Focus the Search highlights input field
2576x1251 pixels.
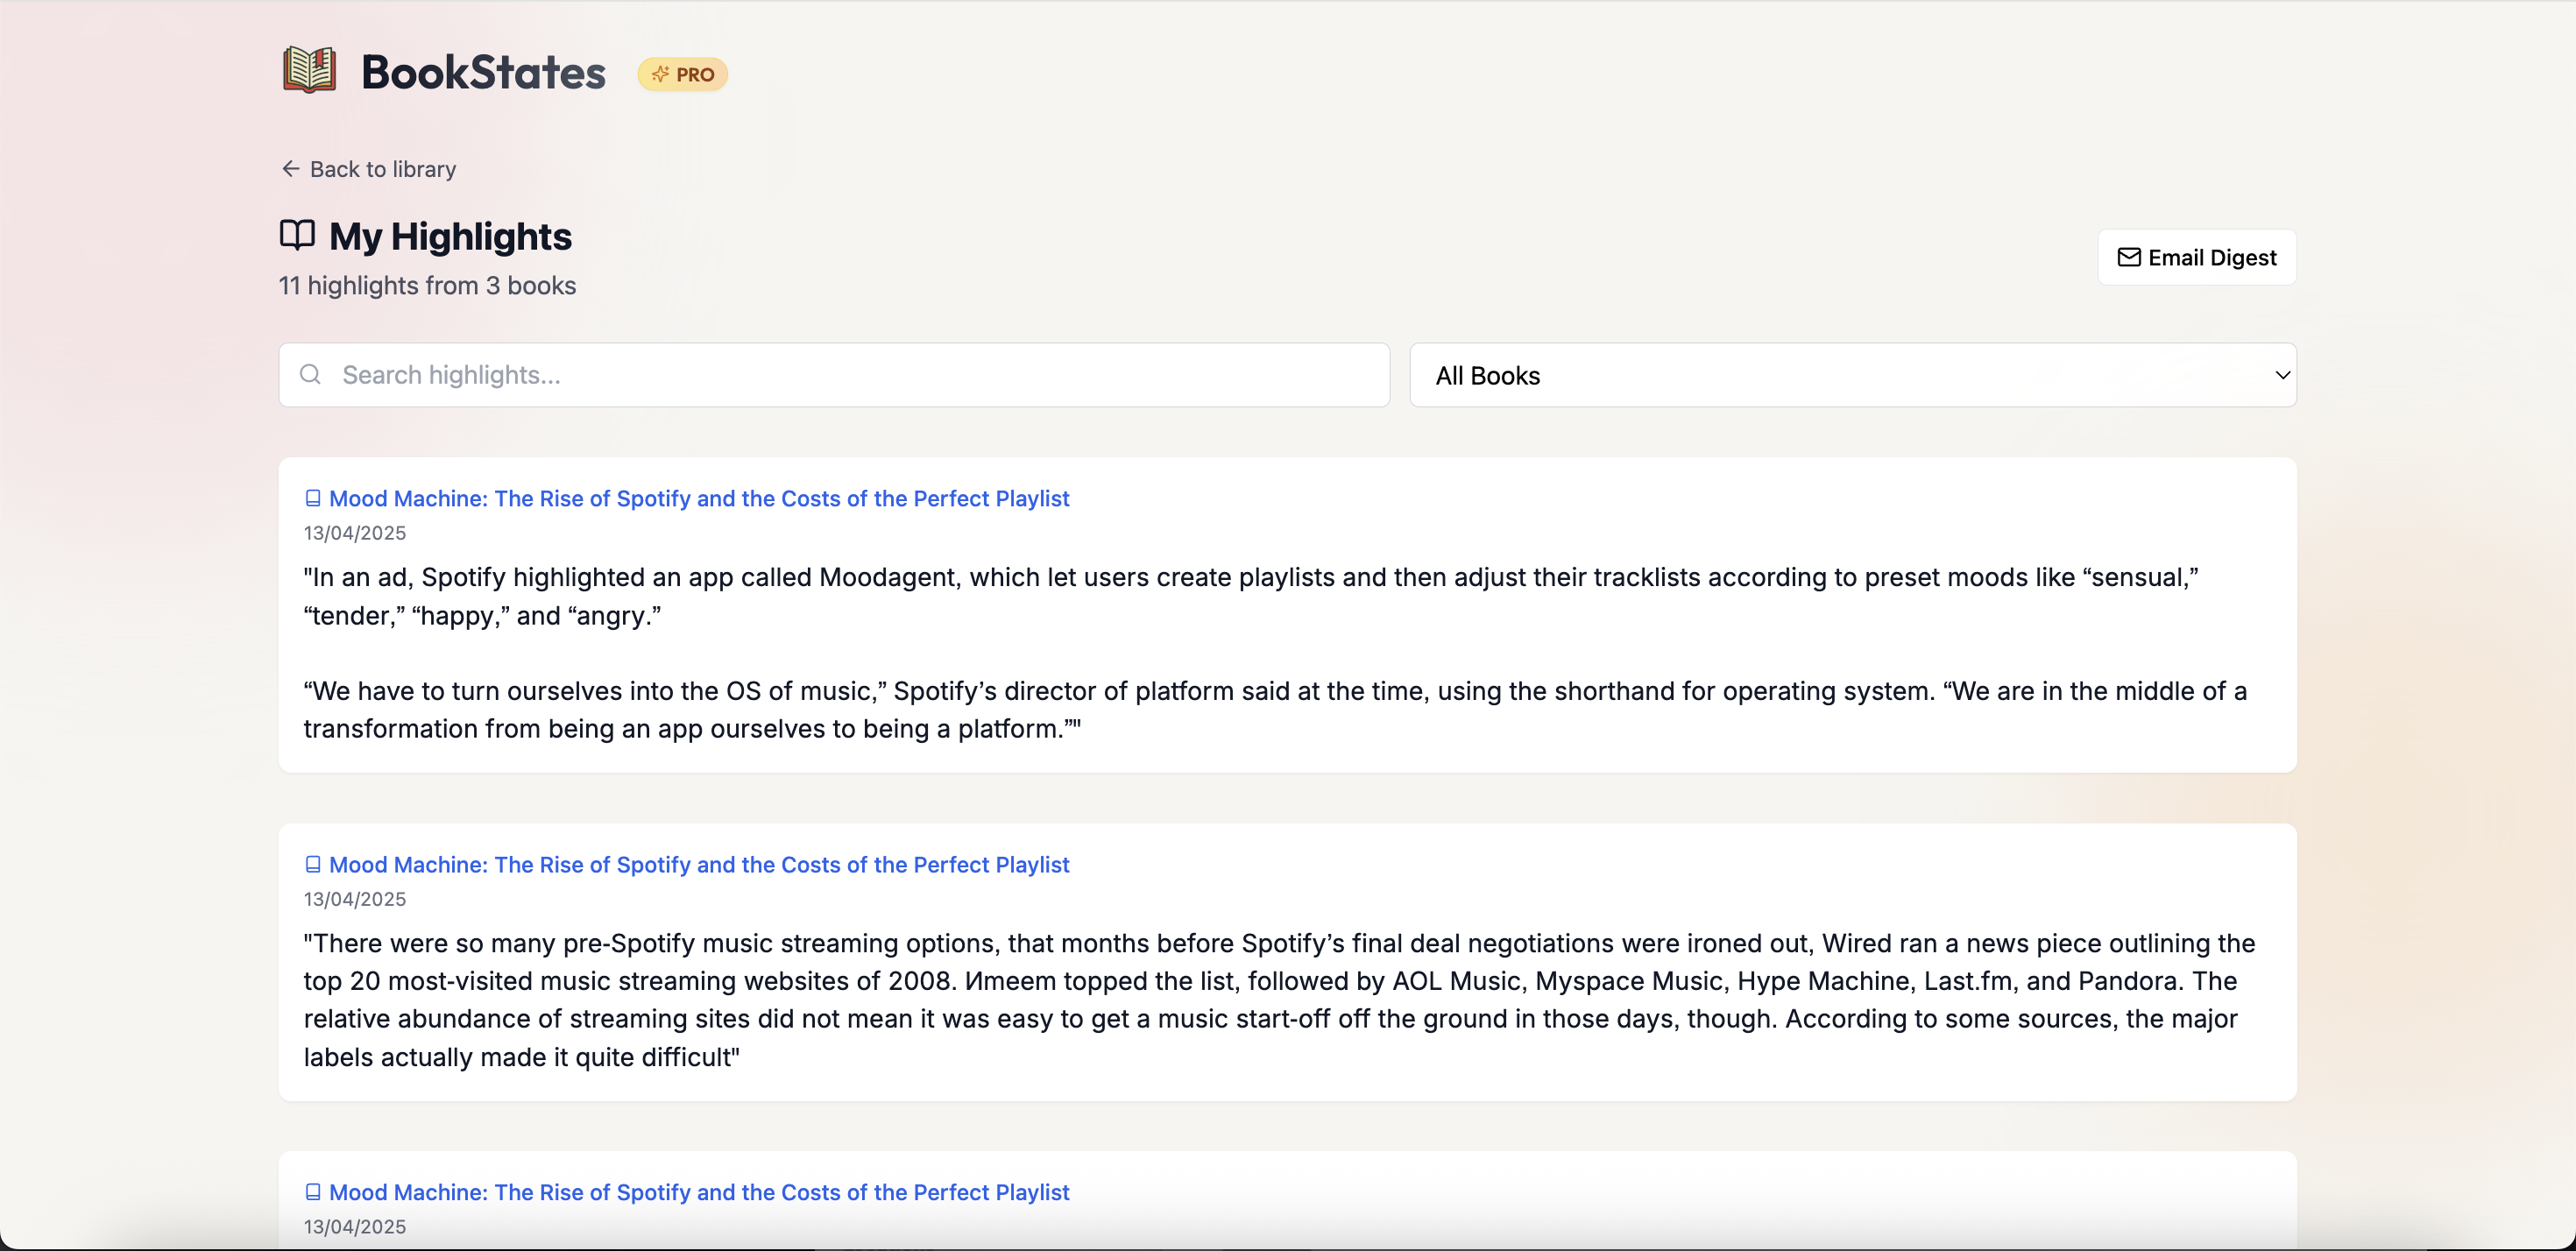[x=834, y=375]
